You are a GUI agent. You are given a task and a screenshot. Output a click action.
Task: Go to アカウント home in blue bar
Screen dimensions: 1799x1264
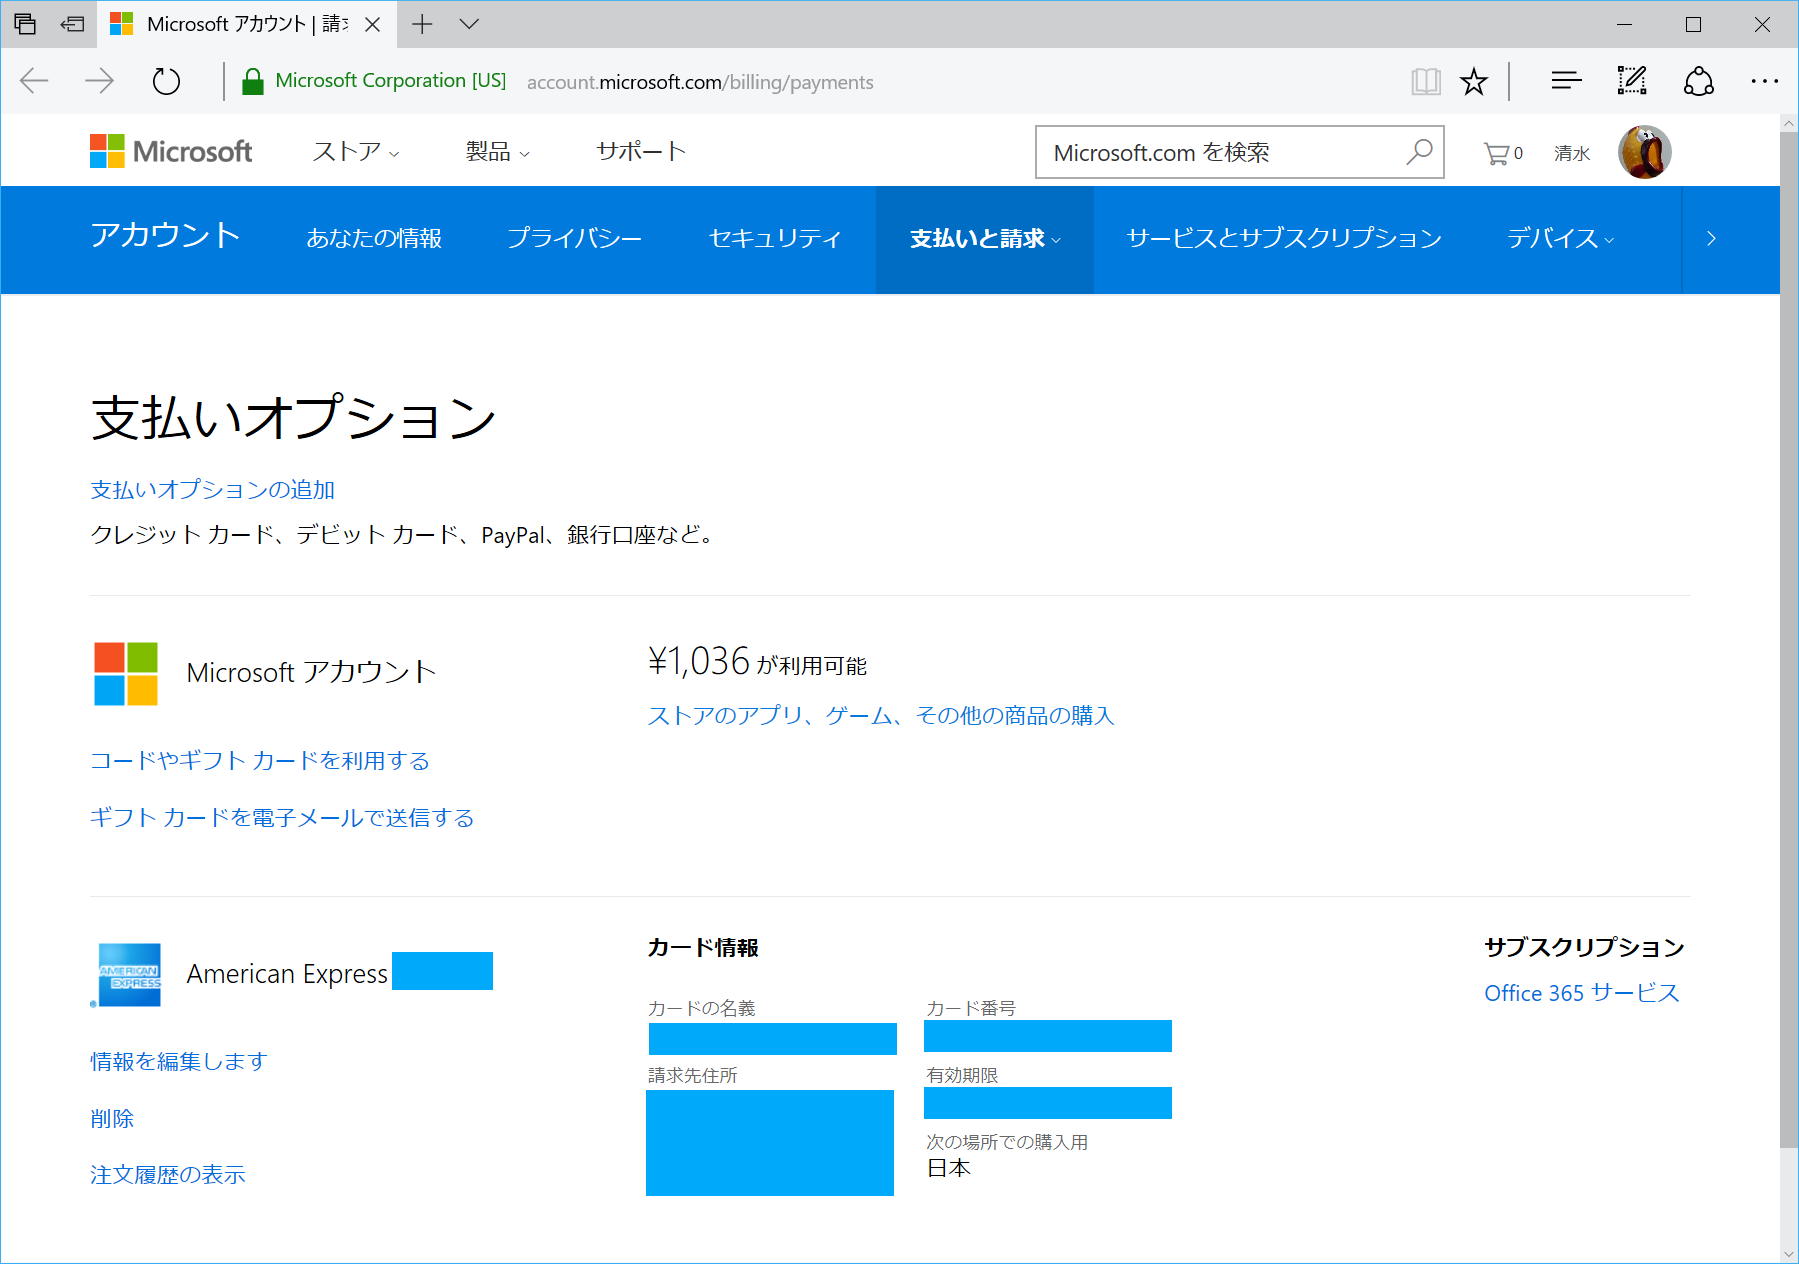click(165, 235)
